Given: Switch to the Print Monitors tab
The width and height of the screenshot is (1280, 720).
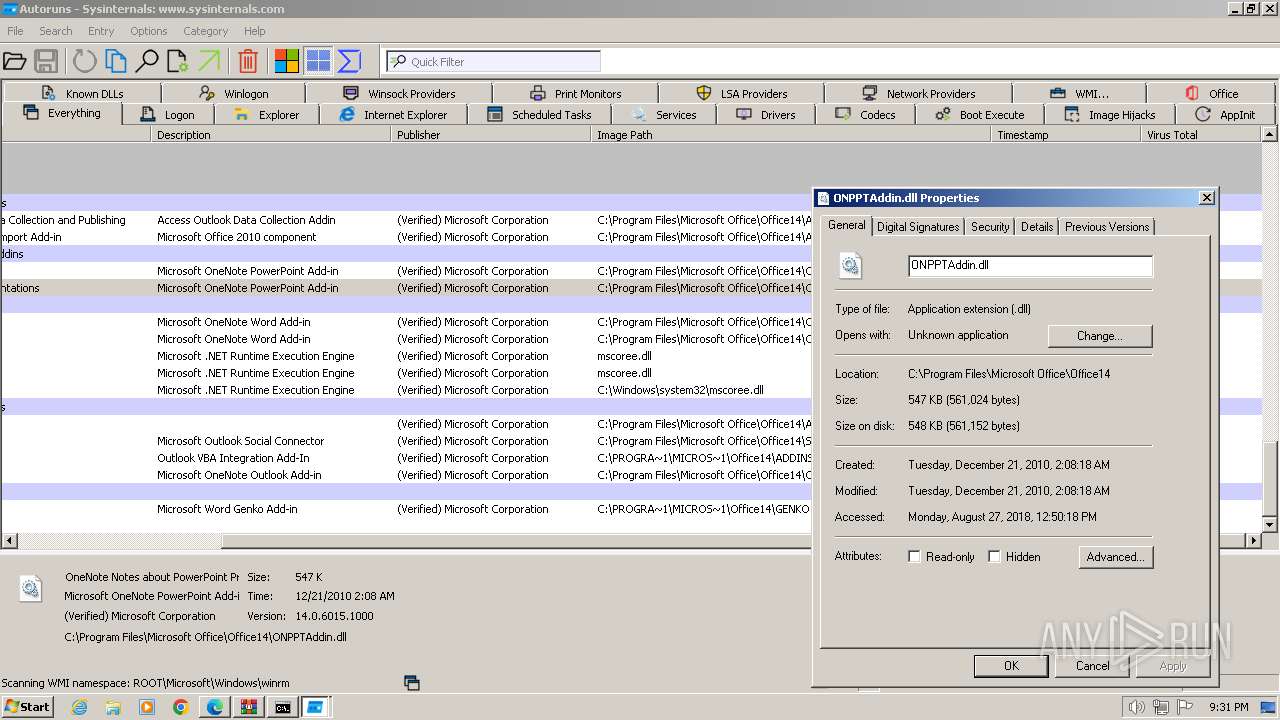Looking at the screenshot, I should tap(576, 93).
